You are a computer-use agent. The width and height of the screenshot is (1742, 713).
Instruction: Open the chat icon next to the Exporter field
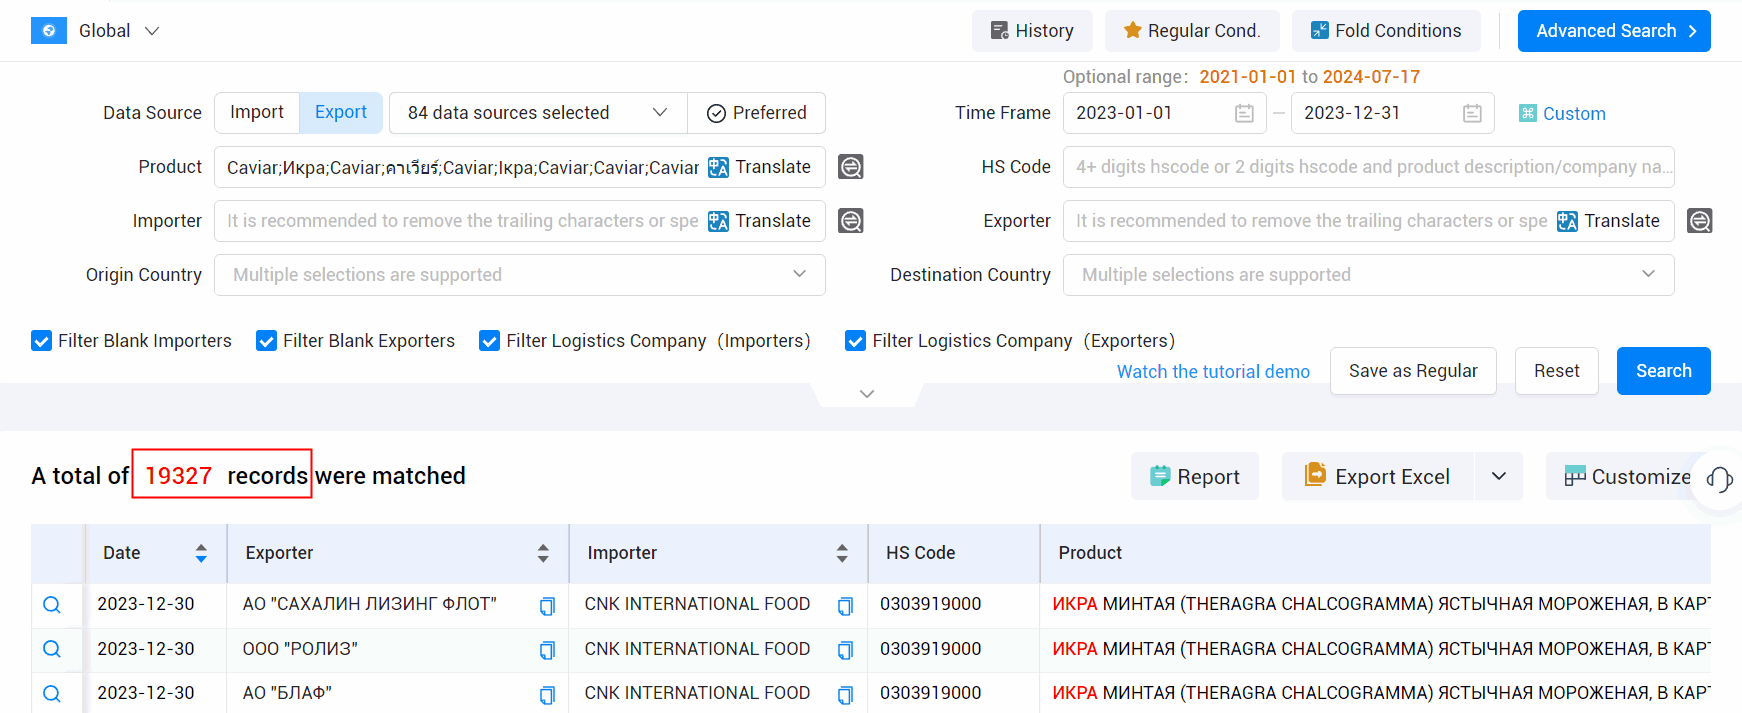coord(1700,221)
